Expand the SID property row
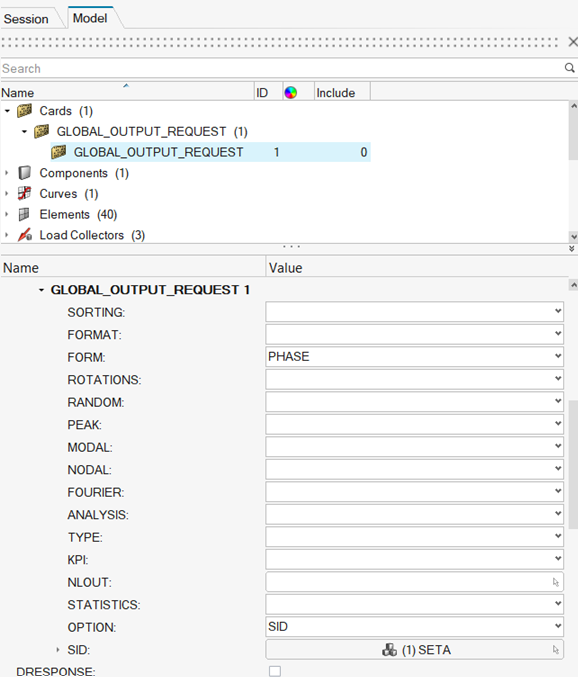This screenshot has height=677, width=578. [x=58, y=649]
